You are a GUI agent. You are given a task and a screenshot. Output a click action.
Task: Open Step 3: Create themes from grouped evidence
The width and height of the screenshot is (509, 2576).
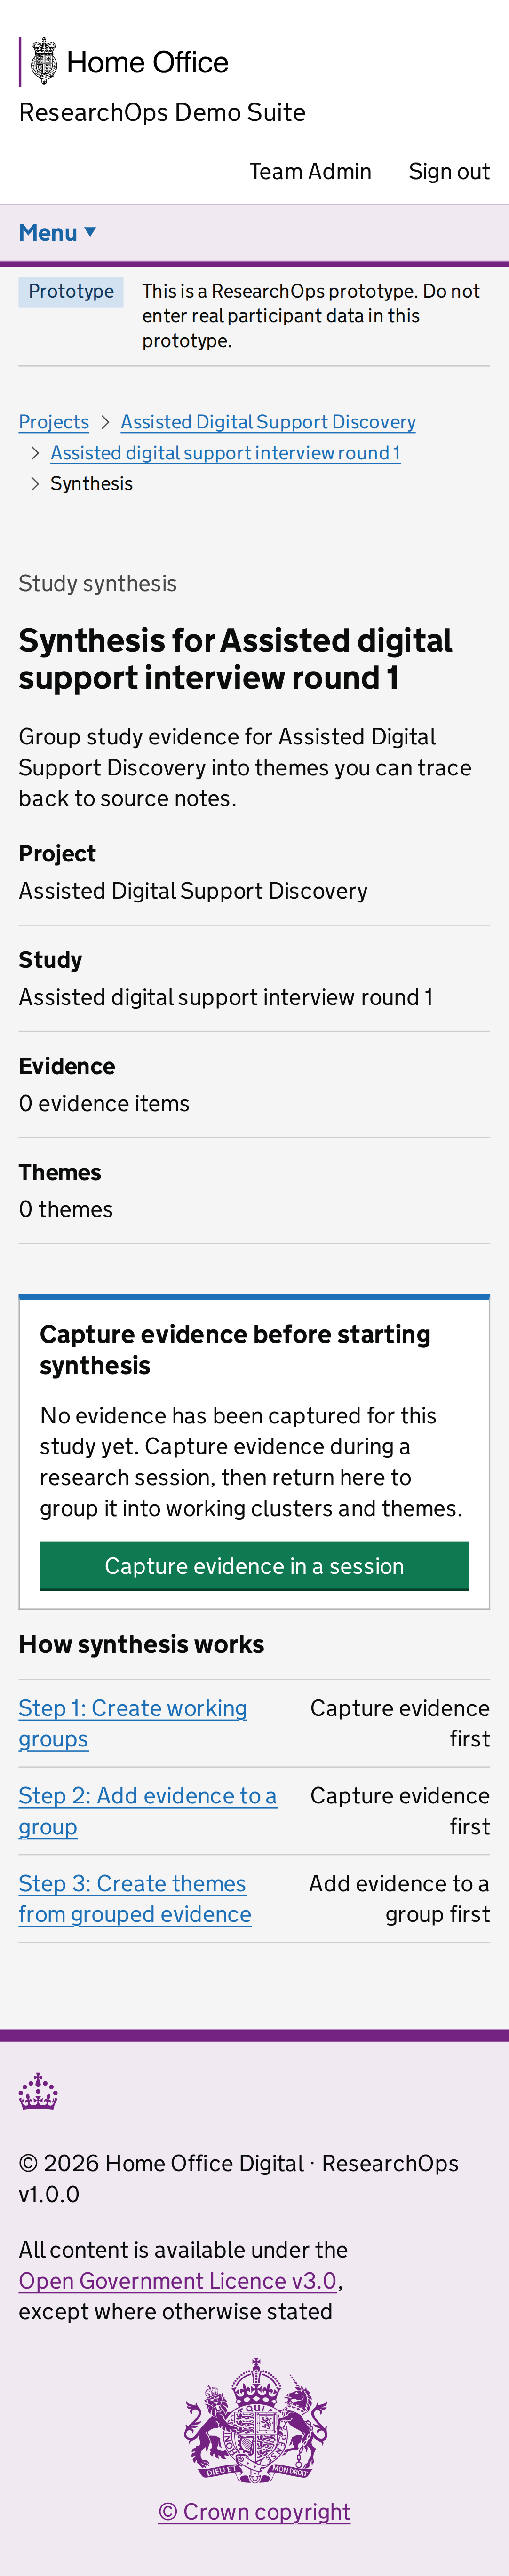[135, 1898]
